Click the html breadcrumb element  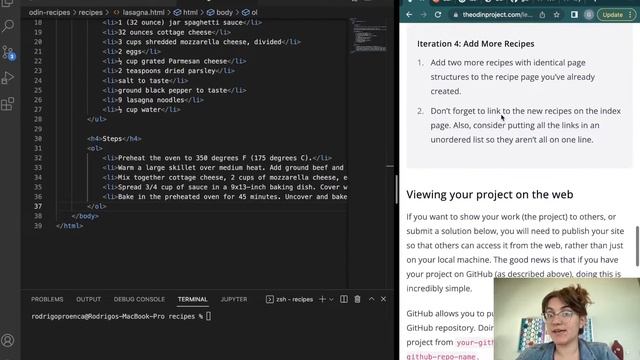click(x=186, y=12)
